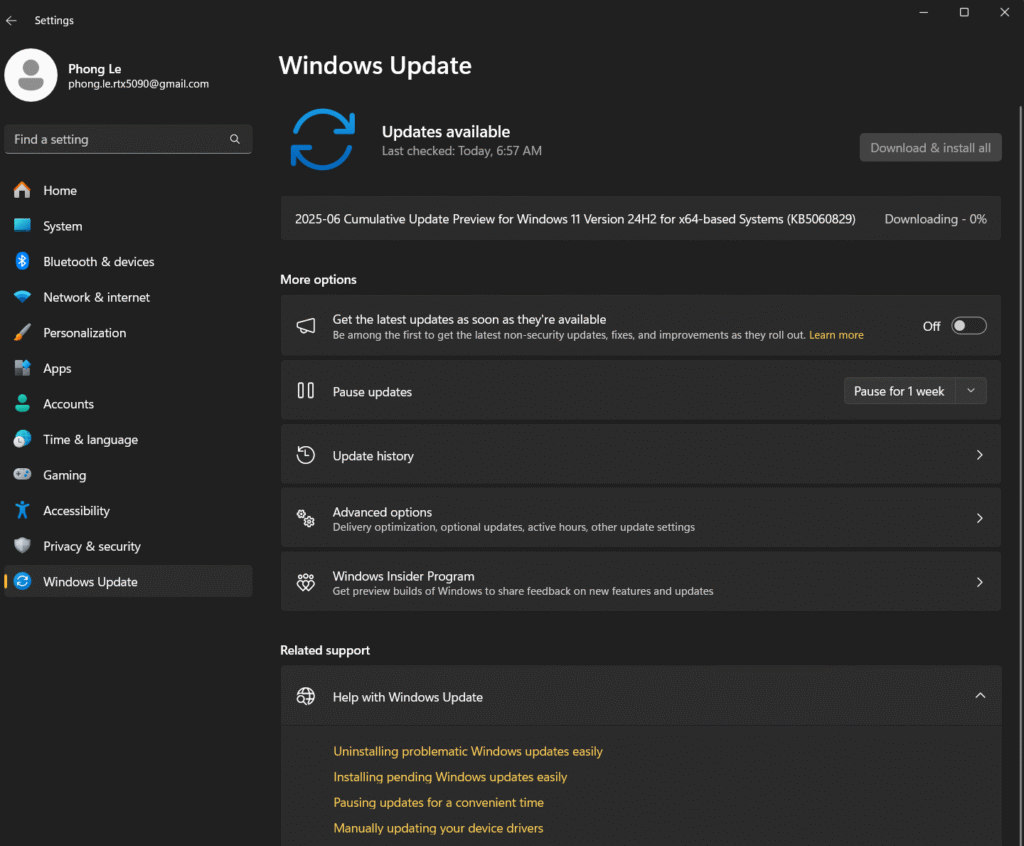Select Windows Update sidebar entry

click(x=128, y=581)
